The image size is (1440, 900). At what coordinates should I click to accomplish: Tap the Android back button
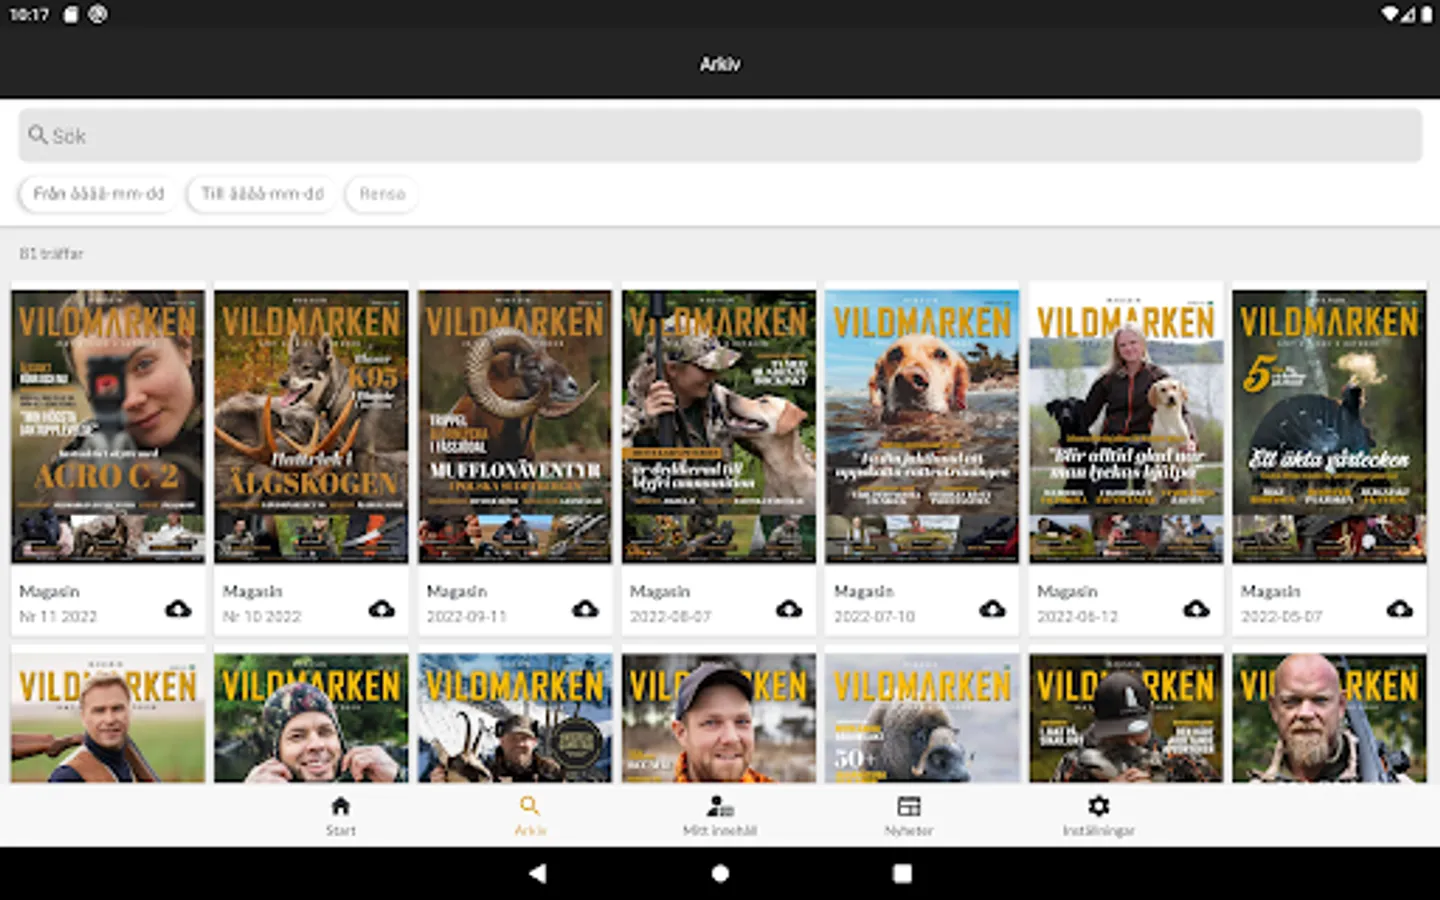[538, 873]
